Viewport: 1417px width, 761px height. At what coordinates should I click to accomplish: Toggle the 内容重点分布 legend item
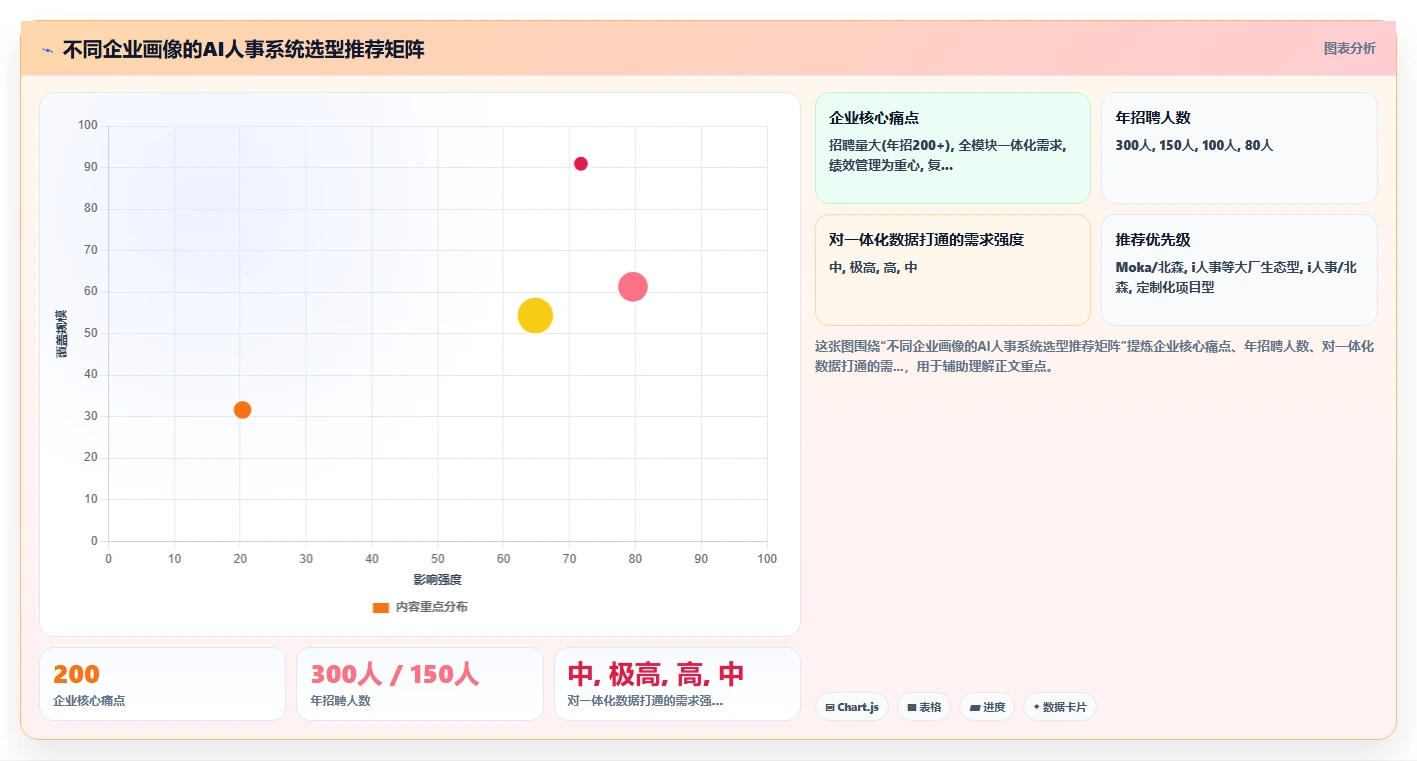(x=420, y=607)
